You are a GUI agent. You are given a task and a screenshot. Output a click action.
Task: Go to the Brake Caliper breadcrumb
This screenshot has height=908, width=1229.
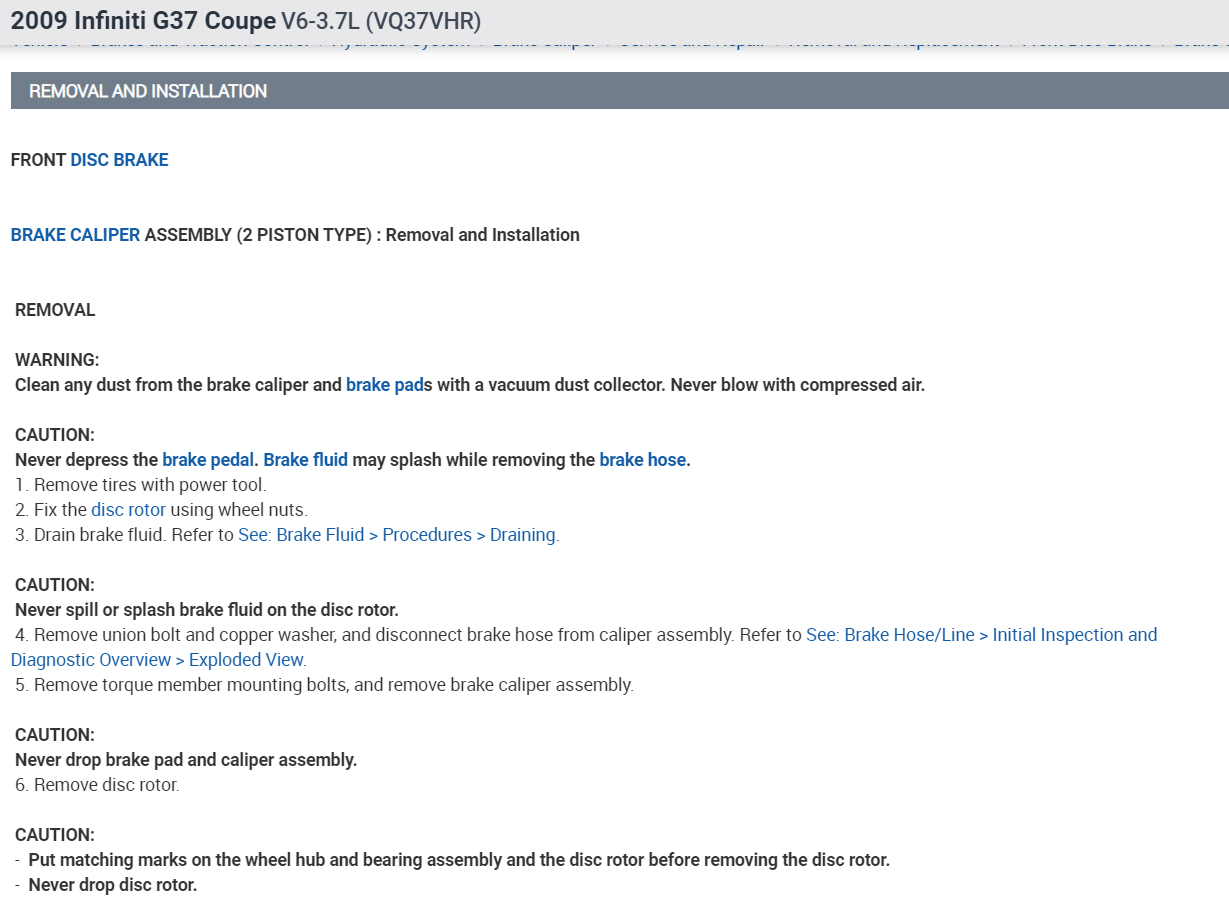tap(545, 45)
